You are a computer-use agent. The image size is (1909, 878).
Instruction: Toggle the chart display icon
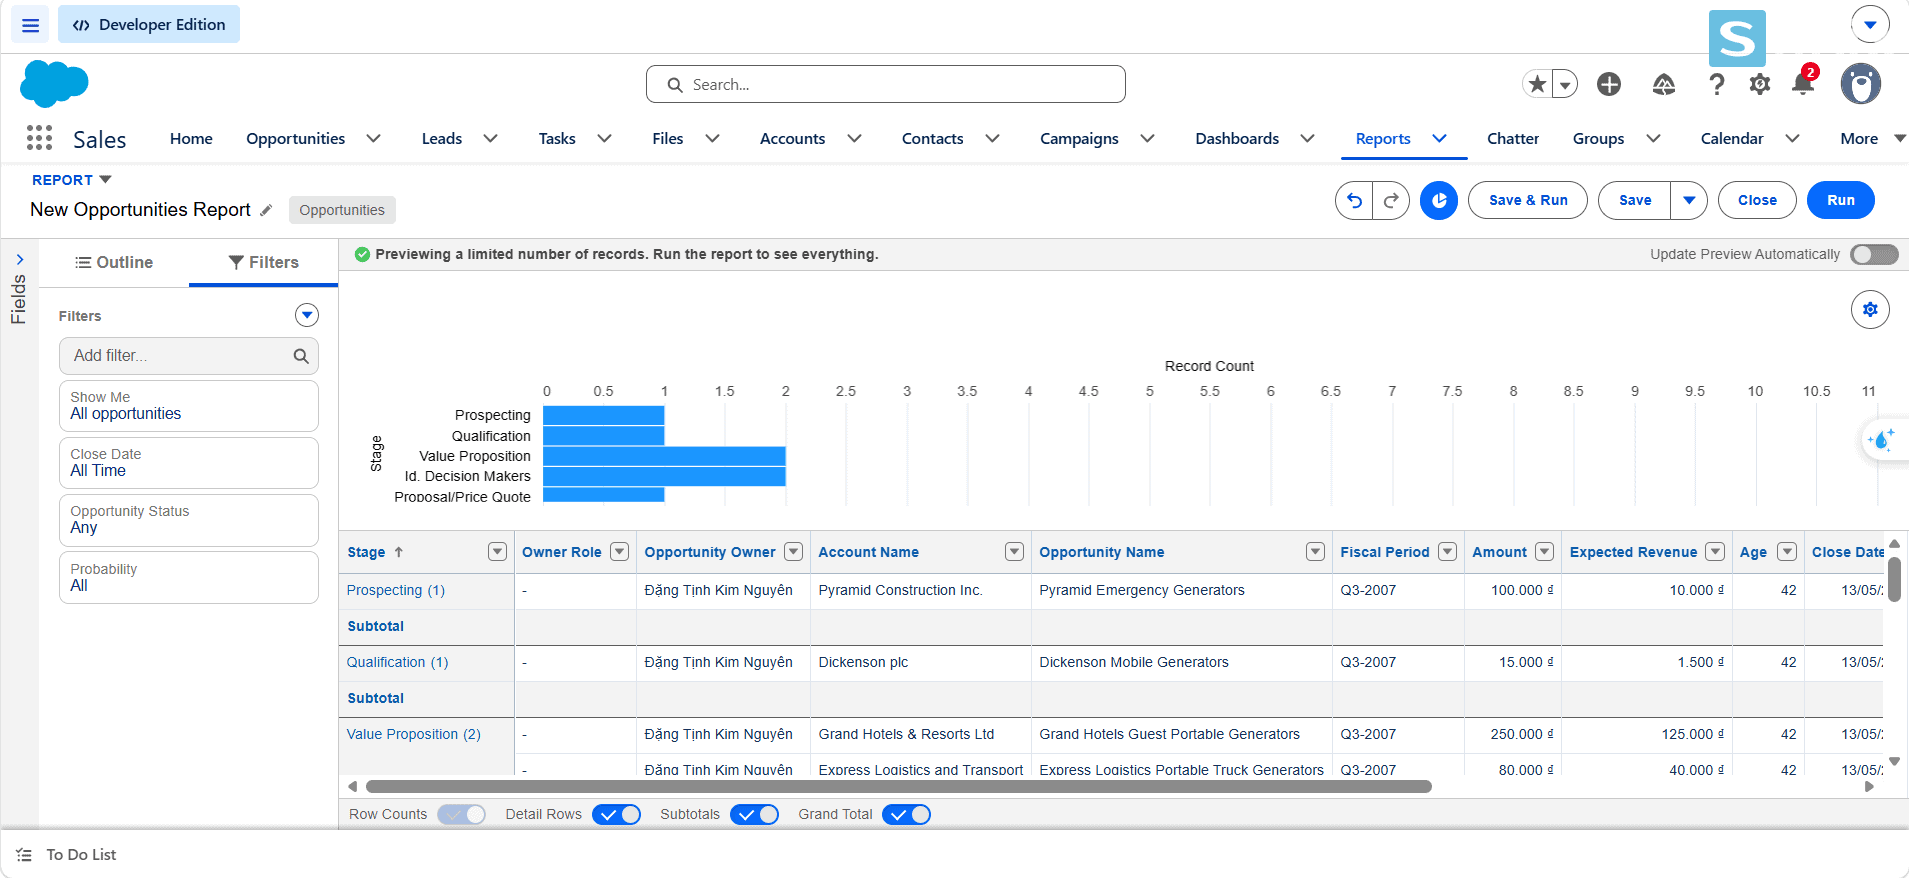click(1439, 200)
